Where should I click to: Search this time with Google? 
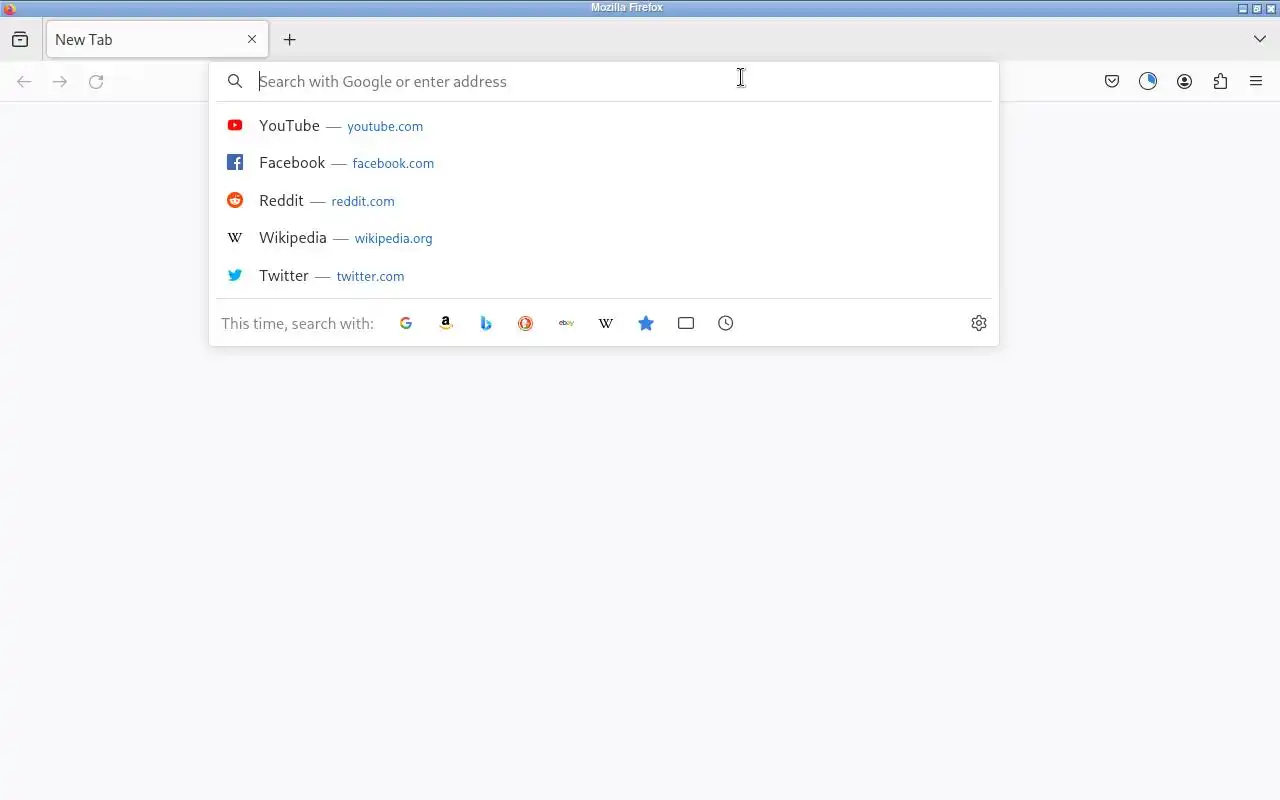tap(406, 323)
